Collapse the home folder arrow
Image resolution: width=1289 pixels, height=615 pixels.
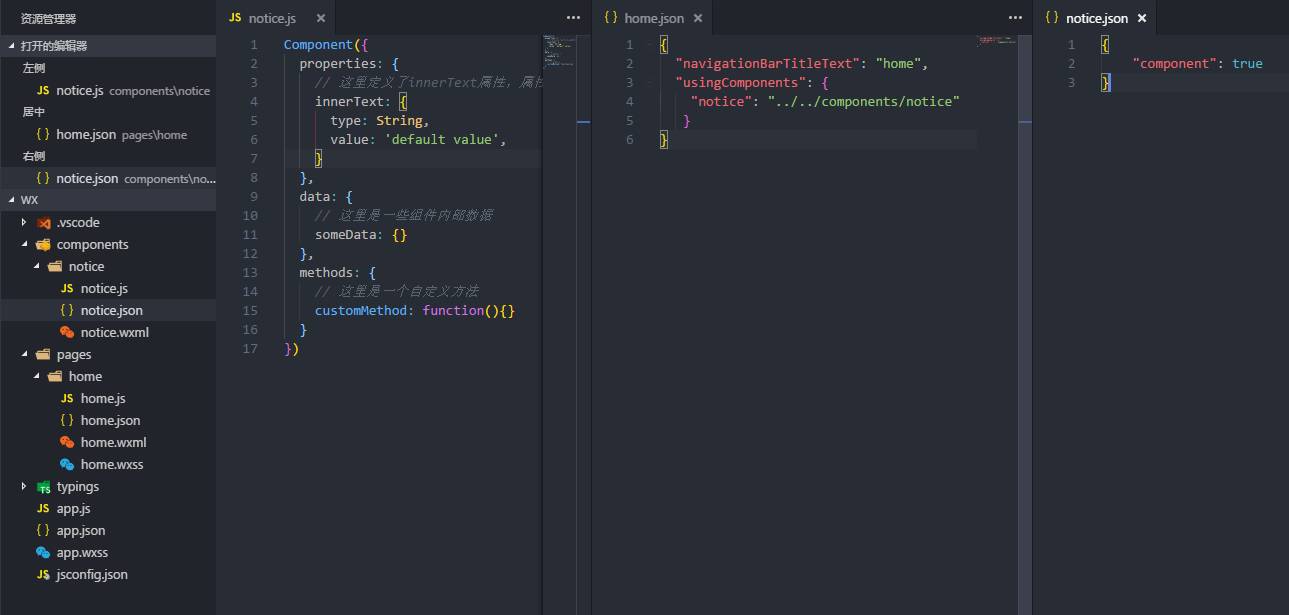pyautogui.click(x=36, y=376)
